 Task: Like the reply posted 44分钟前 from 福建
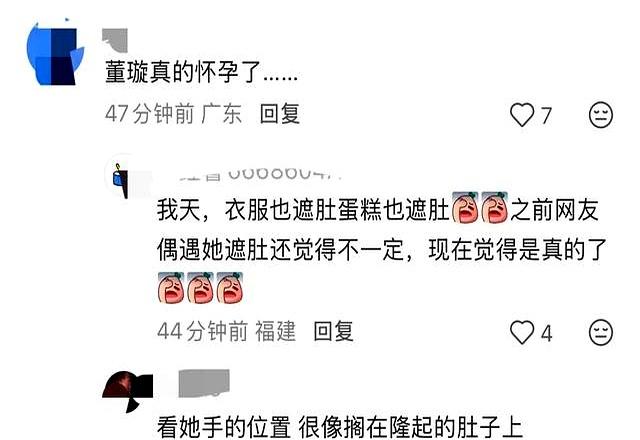click(x=522, y=332)
